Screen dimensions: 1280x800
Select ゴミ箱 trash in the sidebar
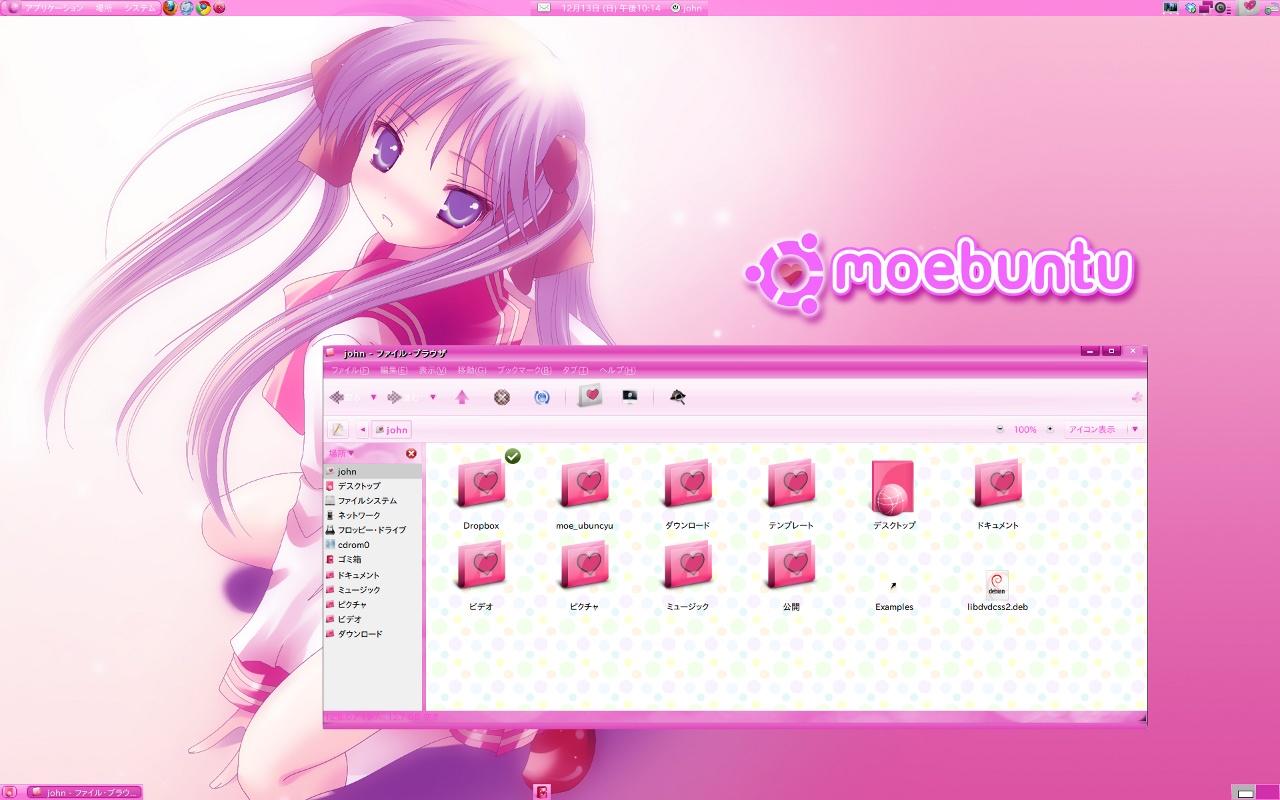click(373, 560)
